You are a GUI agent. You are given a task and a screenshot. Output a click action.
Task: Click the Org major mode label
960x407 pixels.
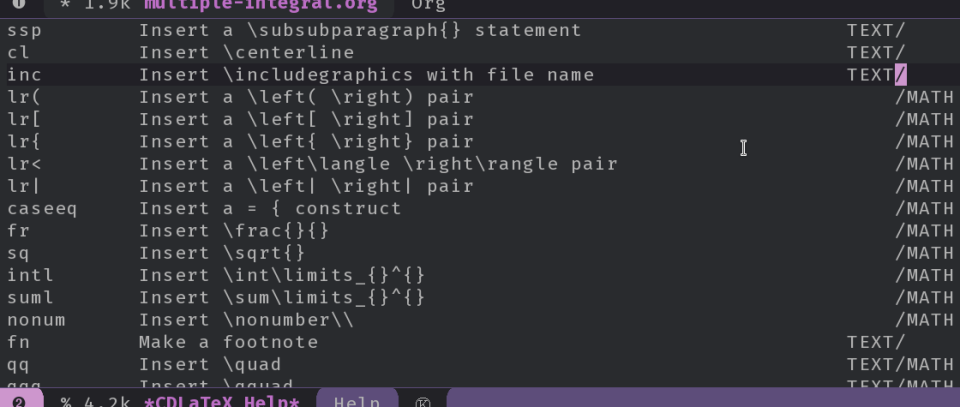click(428, 5)
